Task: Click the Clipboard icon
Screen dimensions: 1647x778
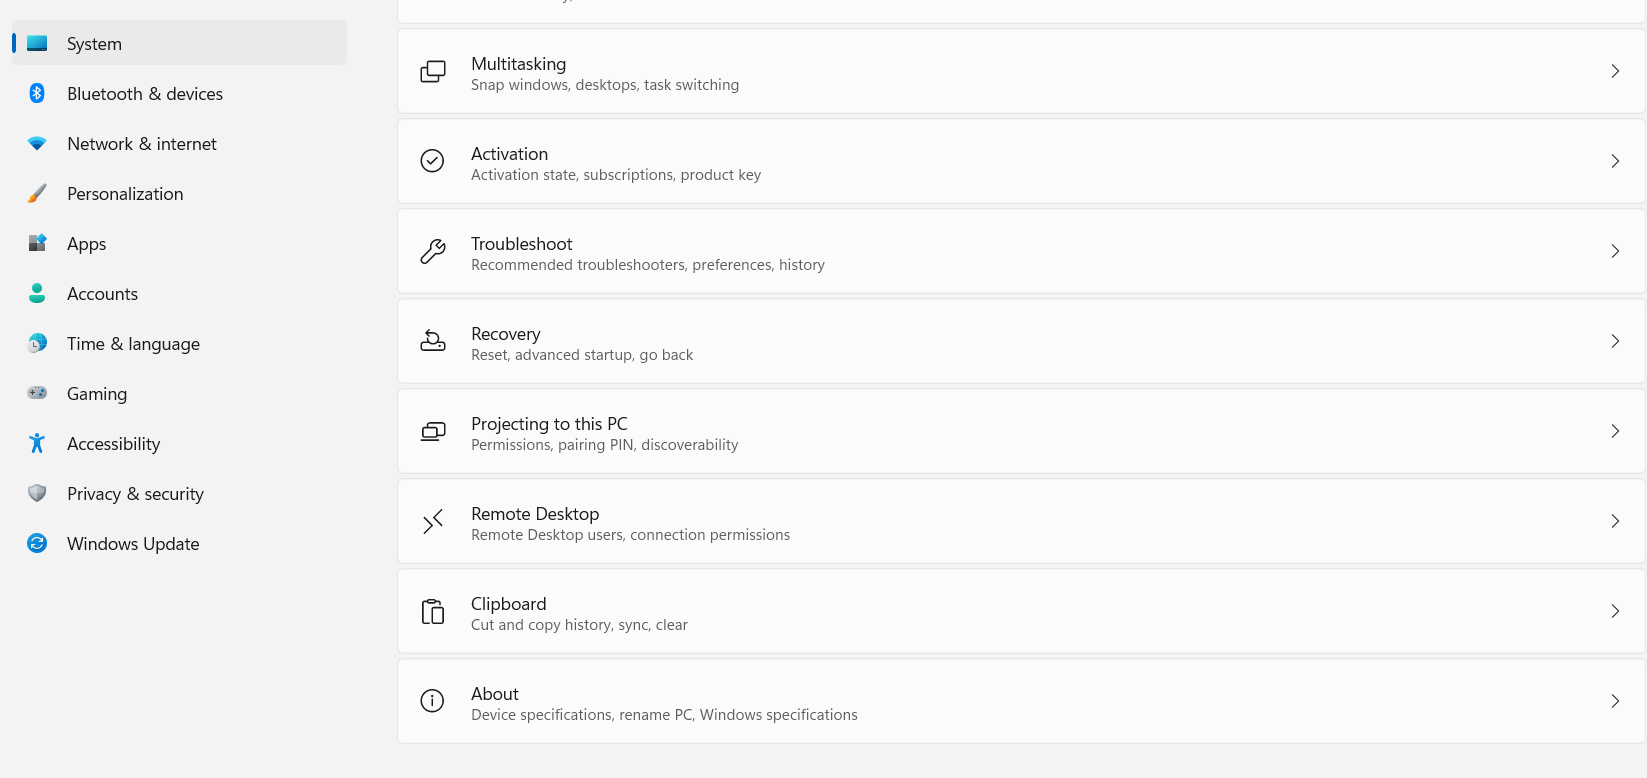Action: (433, 611)
